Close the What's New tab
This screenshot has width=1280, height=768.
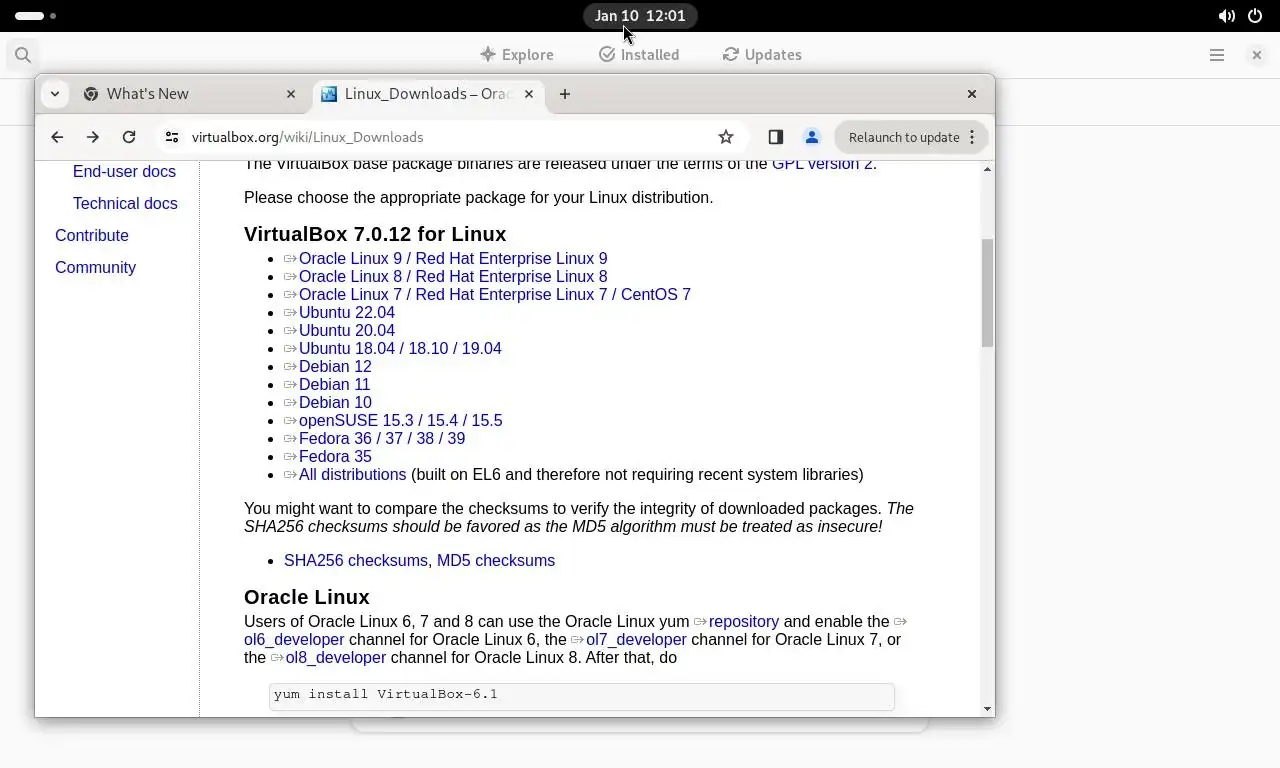(x=291, y=94)
